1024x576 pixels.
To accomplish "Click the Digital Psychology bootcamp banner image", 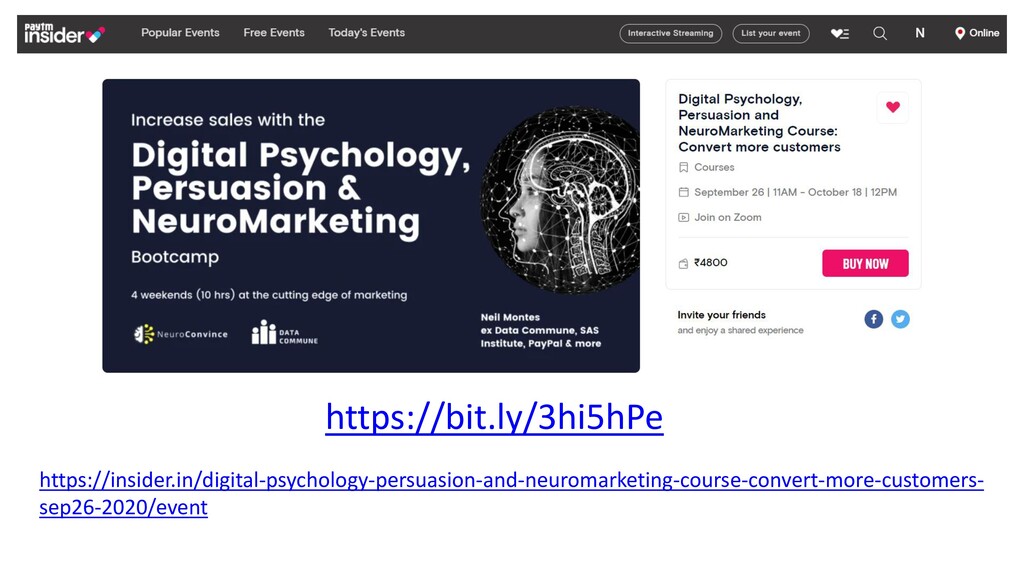I will coord(371,226).
